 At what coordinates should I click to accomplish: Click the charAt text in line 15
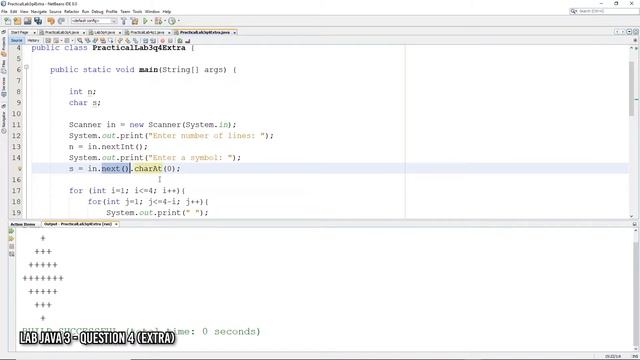coord(148,169)
